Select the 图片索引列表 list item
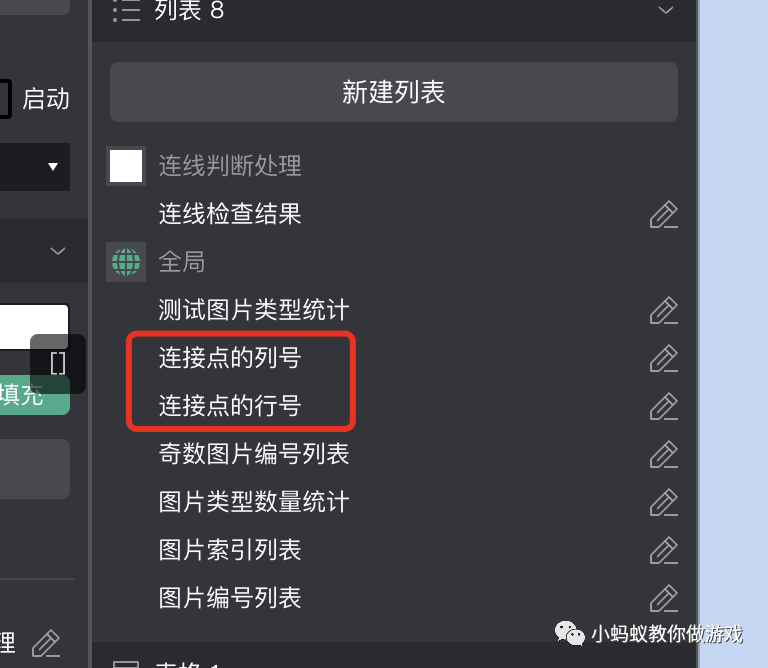The image size is (768, 668). pos(230,549)
